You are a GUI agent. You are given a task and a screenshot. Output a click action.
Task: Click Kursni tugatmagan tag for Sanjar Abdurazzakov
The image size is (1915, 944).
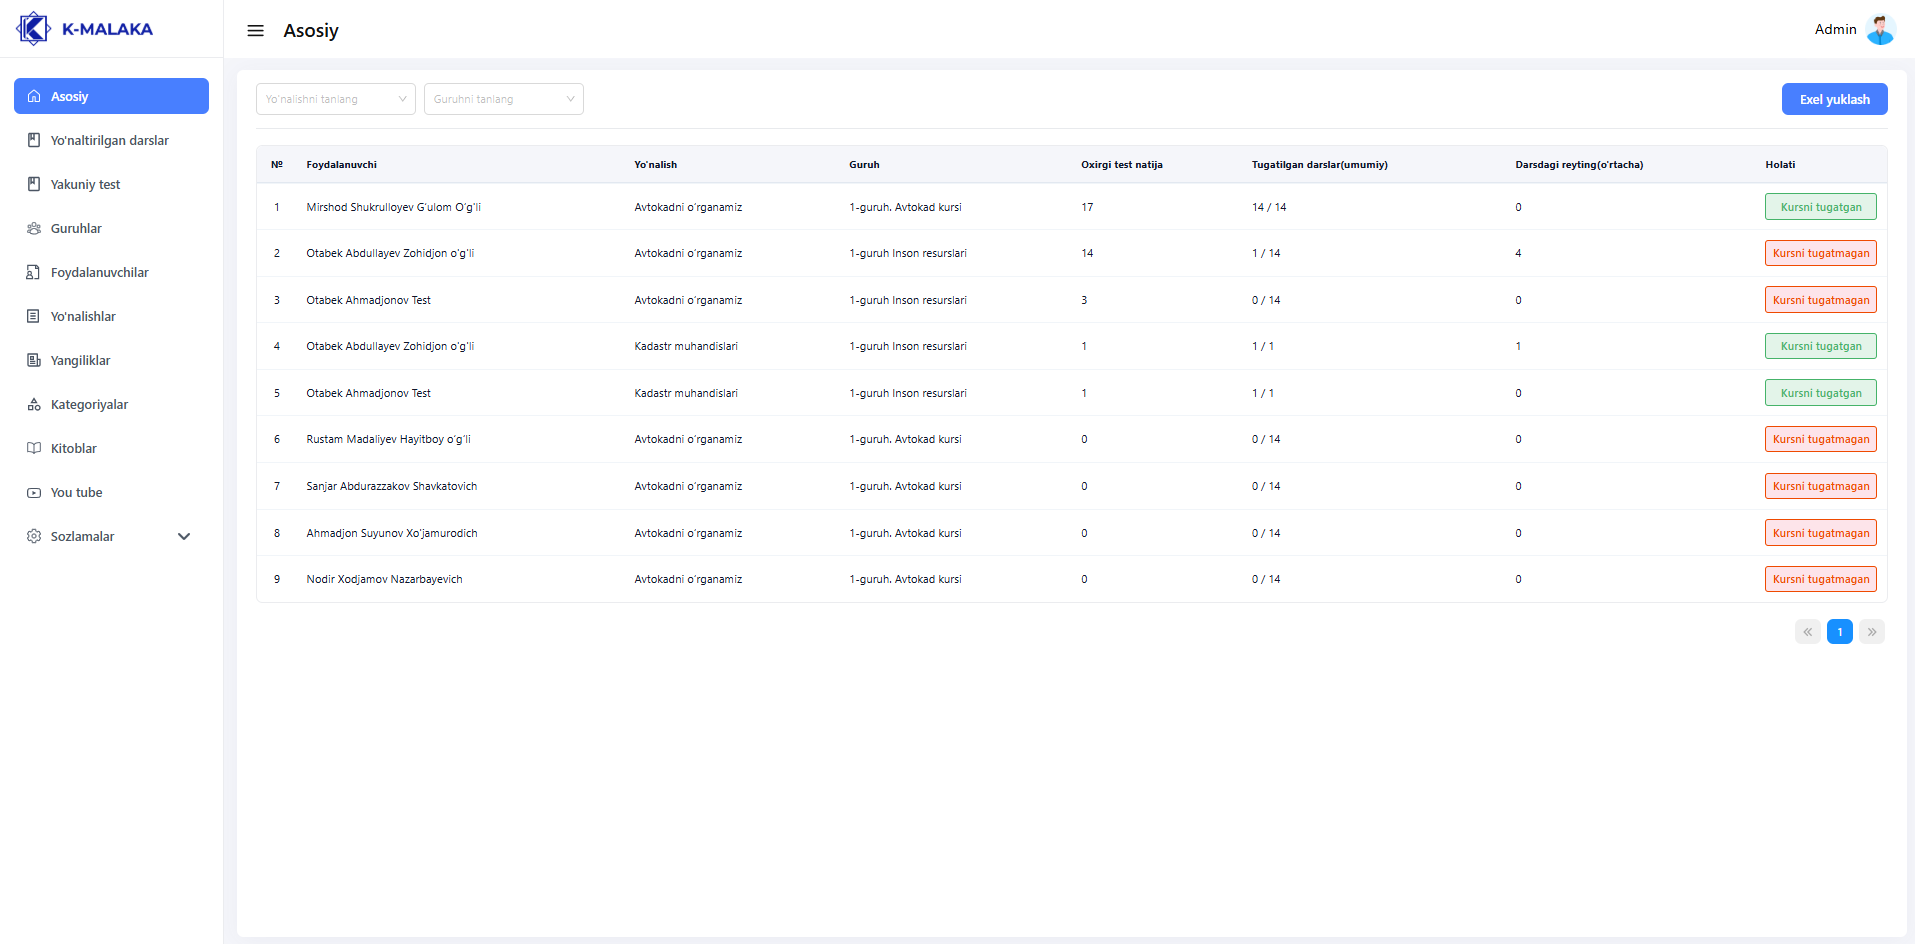[x=1821, y=486]
